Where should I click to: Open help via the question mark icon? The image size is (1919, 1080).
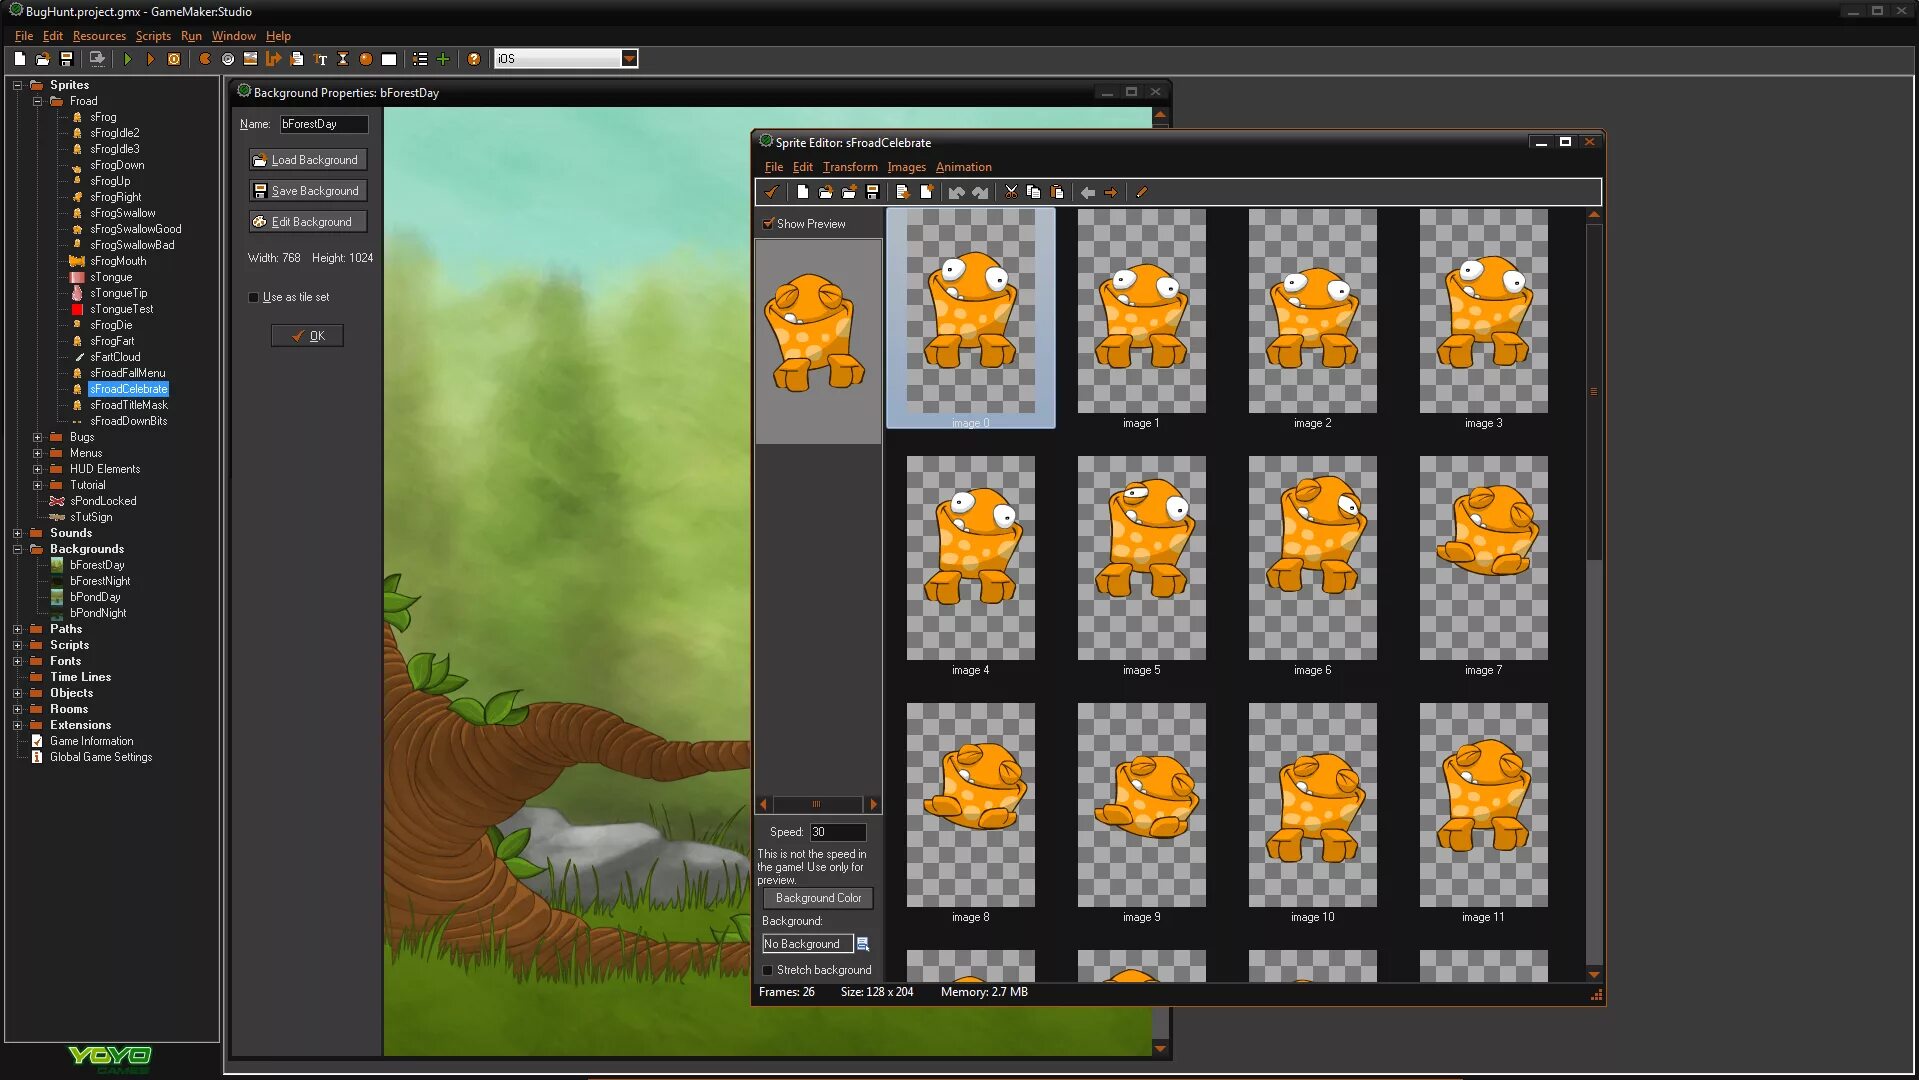pyautogui.click(x=474, y=59)
